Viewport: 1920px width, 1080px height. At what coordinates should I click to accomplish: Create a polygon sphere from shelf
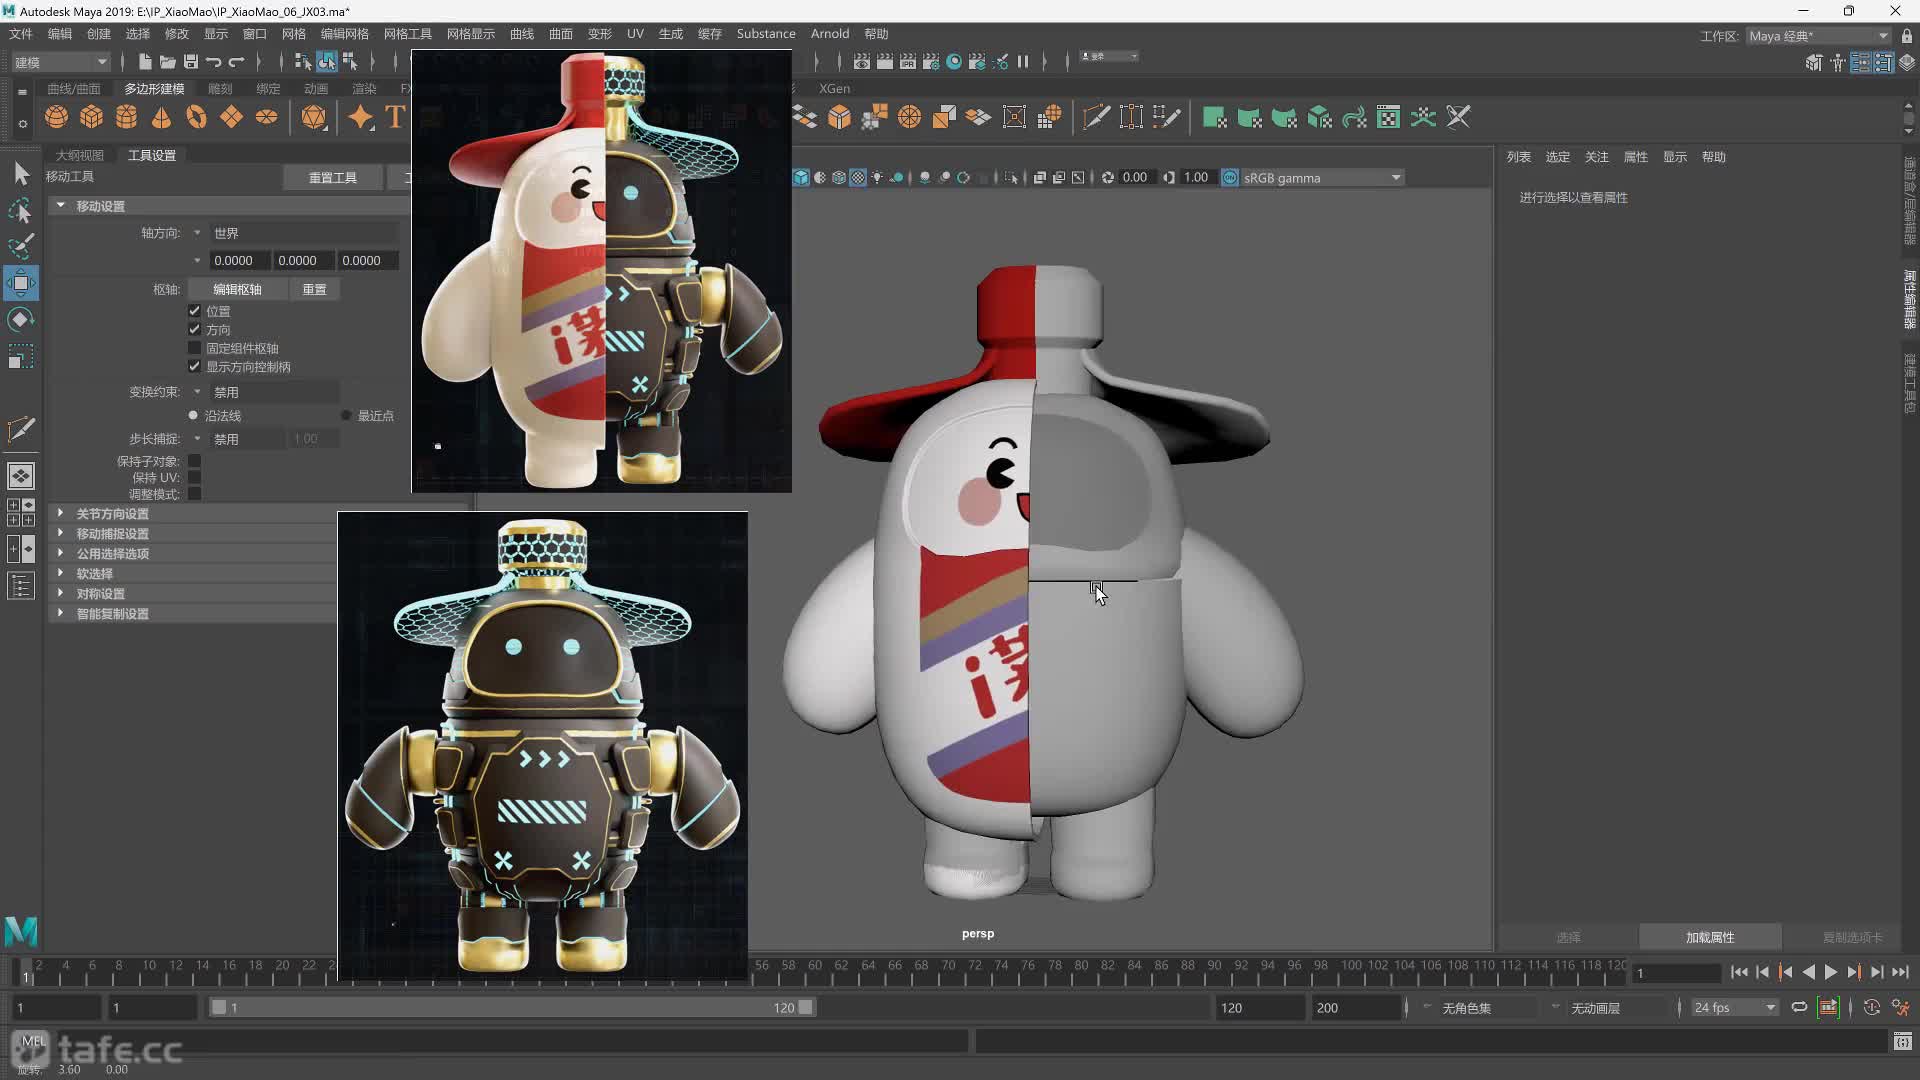pyautogui.click(x=57, y=117)
